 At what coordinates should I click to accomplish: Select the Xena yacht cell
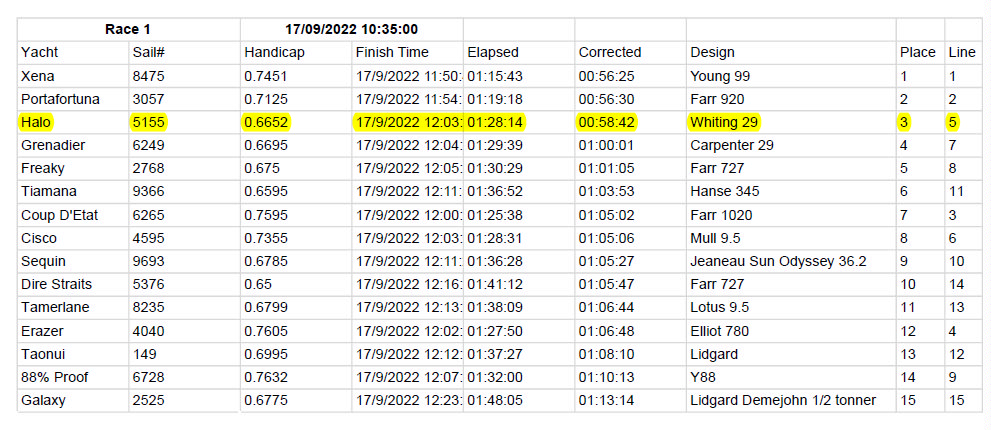[38, 76]
